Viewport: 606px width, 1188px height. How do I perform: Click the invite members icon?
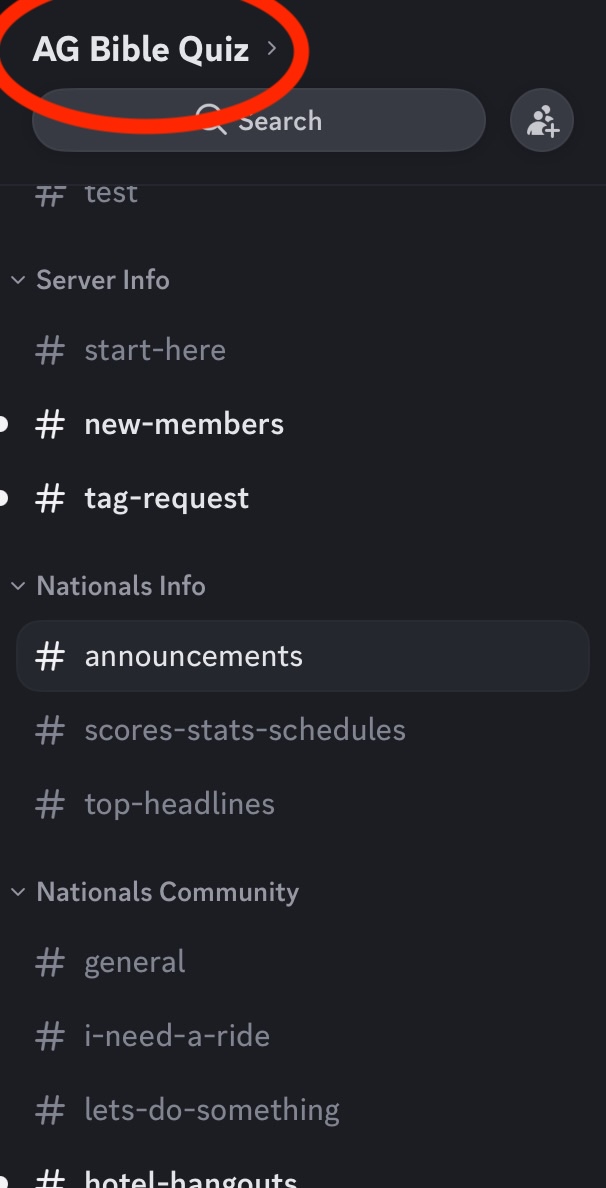tap(541, 122)
